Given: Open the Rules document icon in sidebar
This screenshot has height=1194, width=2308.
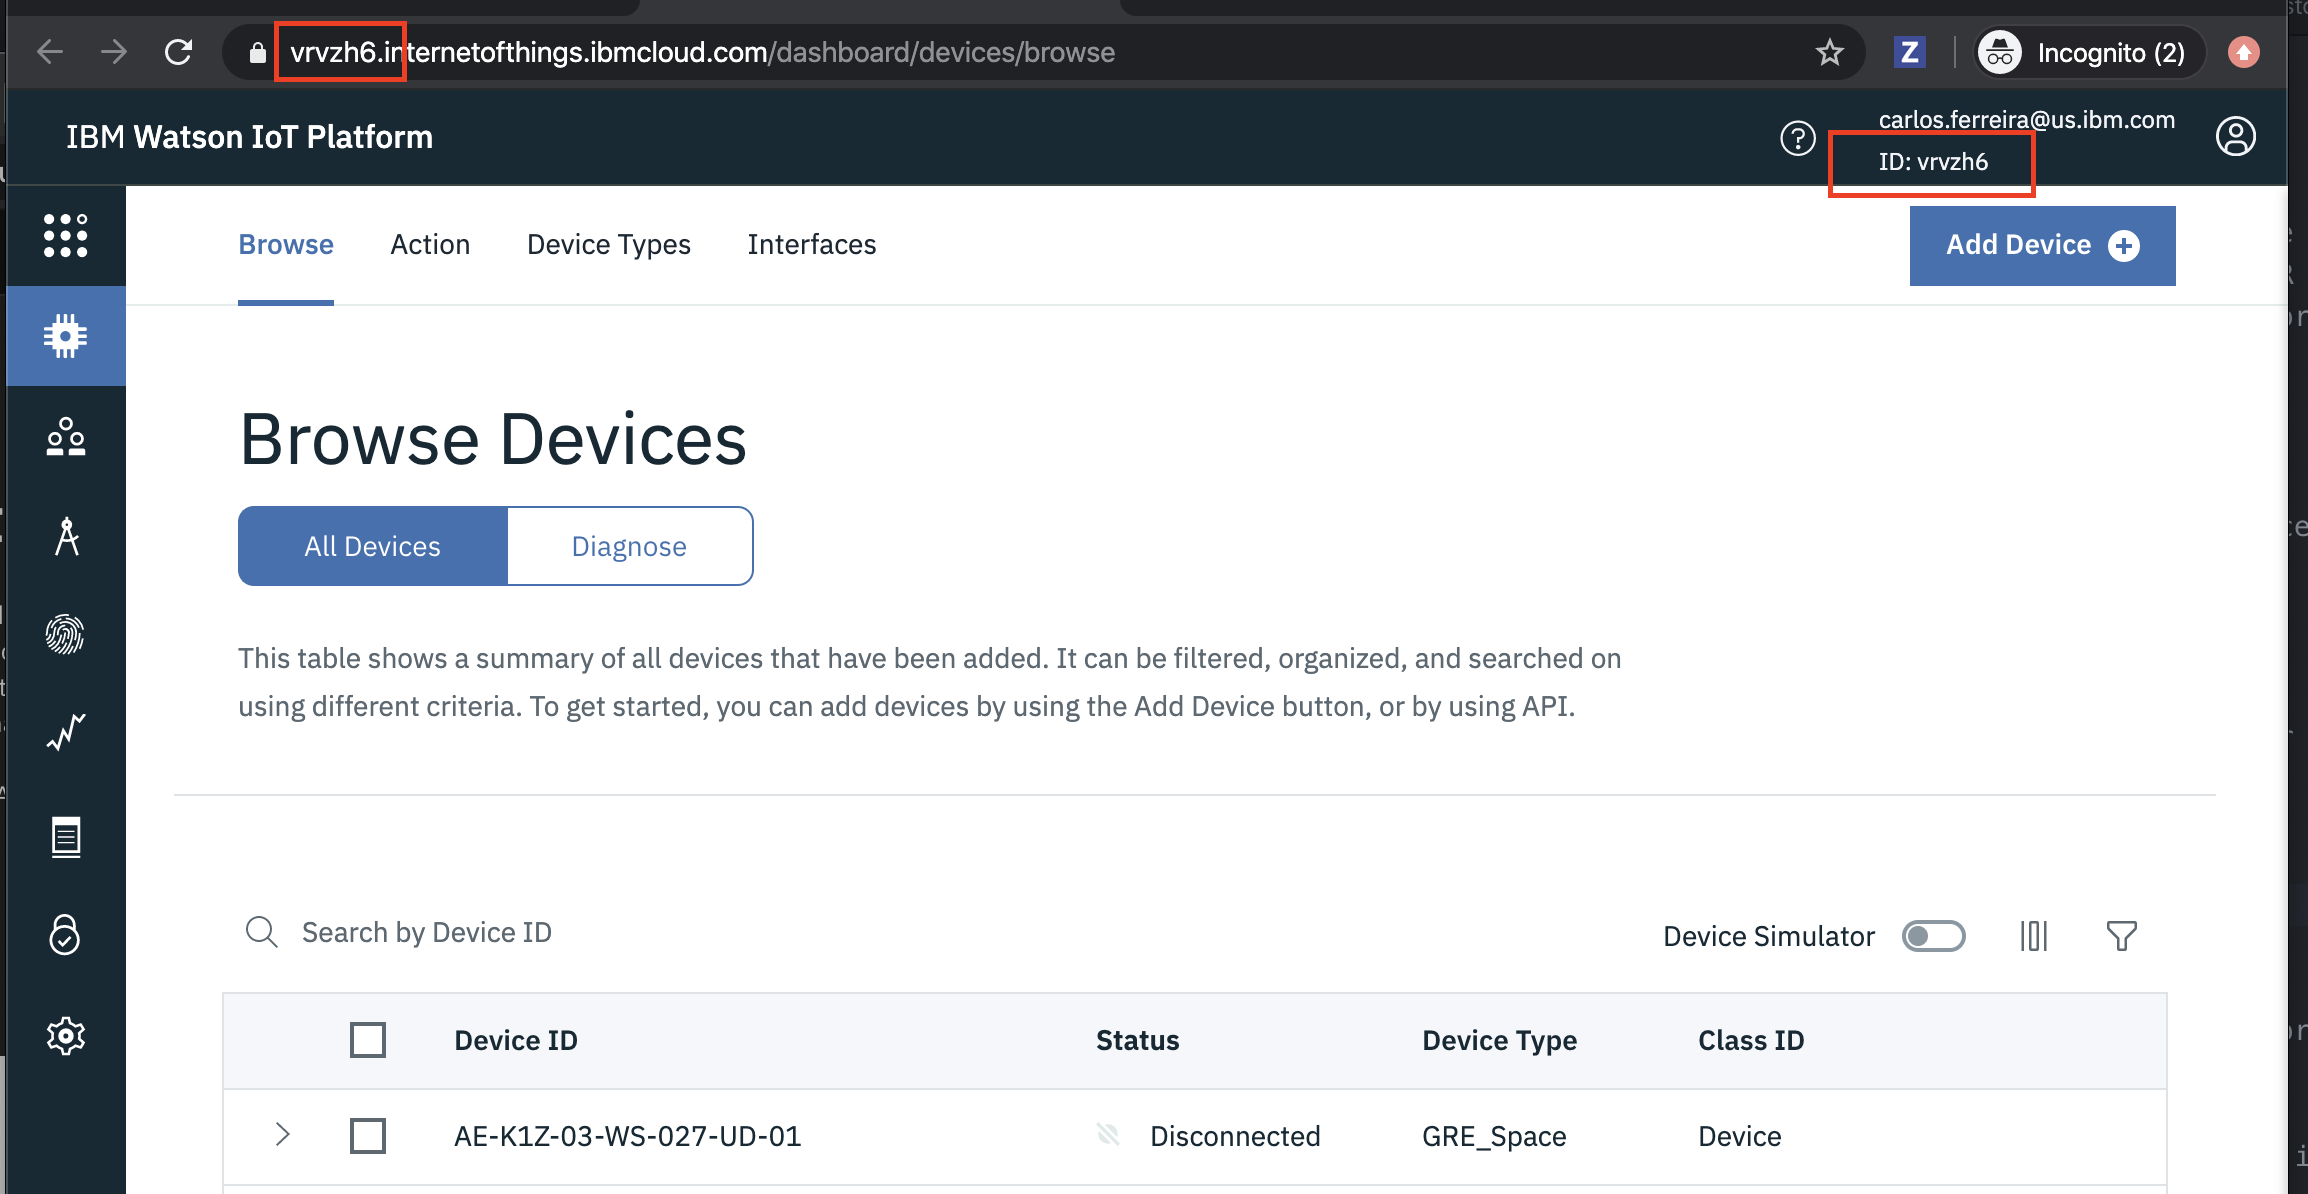Looking at the screenshot, I should pos(66,837).
